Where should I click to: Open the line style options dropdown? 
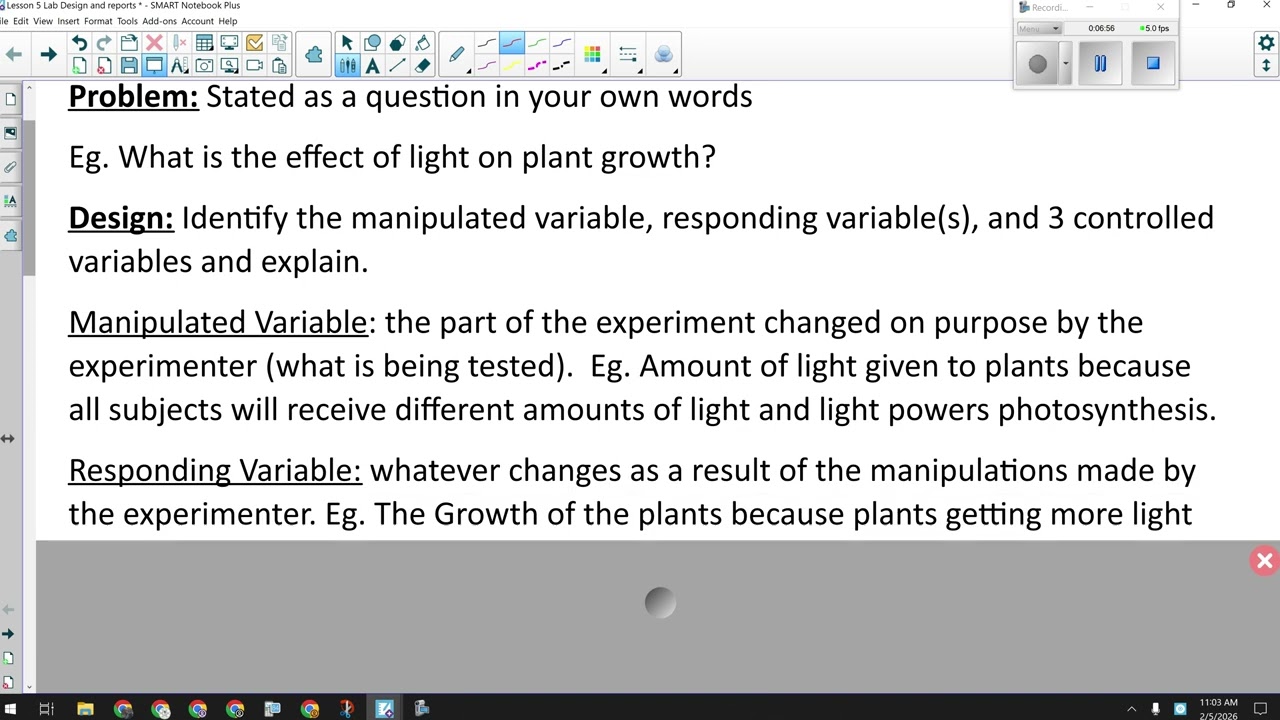628,55
